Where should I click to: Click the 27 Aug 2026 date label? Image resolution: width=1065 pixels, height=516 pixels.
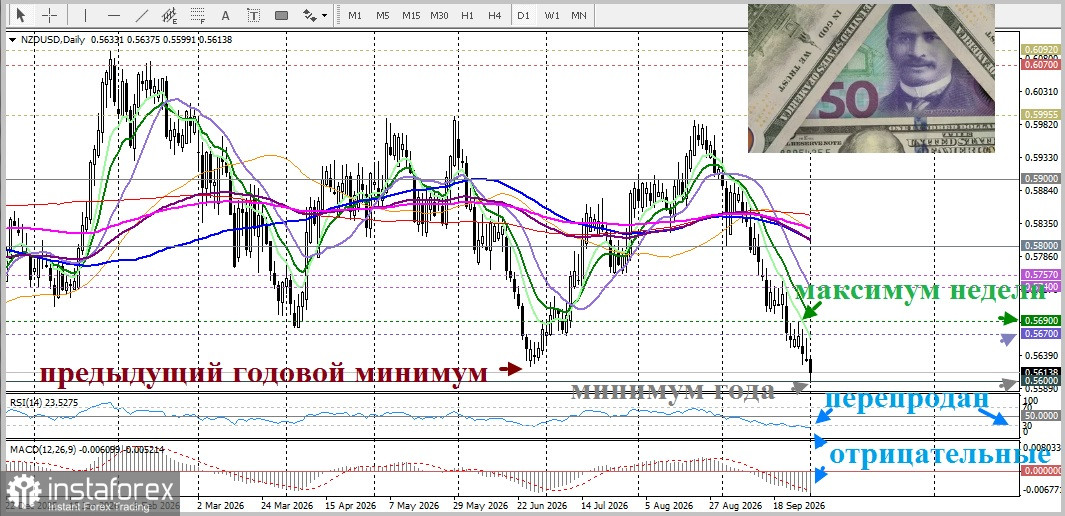[x=736, y=506]
